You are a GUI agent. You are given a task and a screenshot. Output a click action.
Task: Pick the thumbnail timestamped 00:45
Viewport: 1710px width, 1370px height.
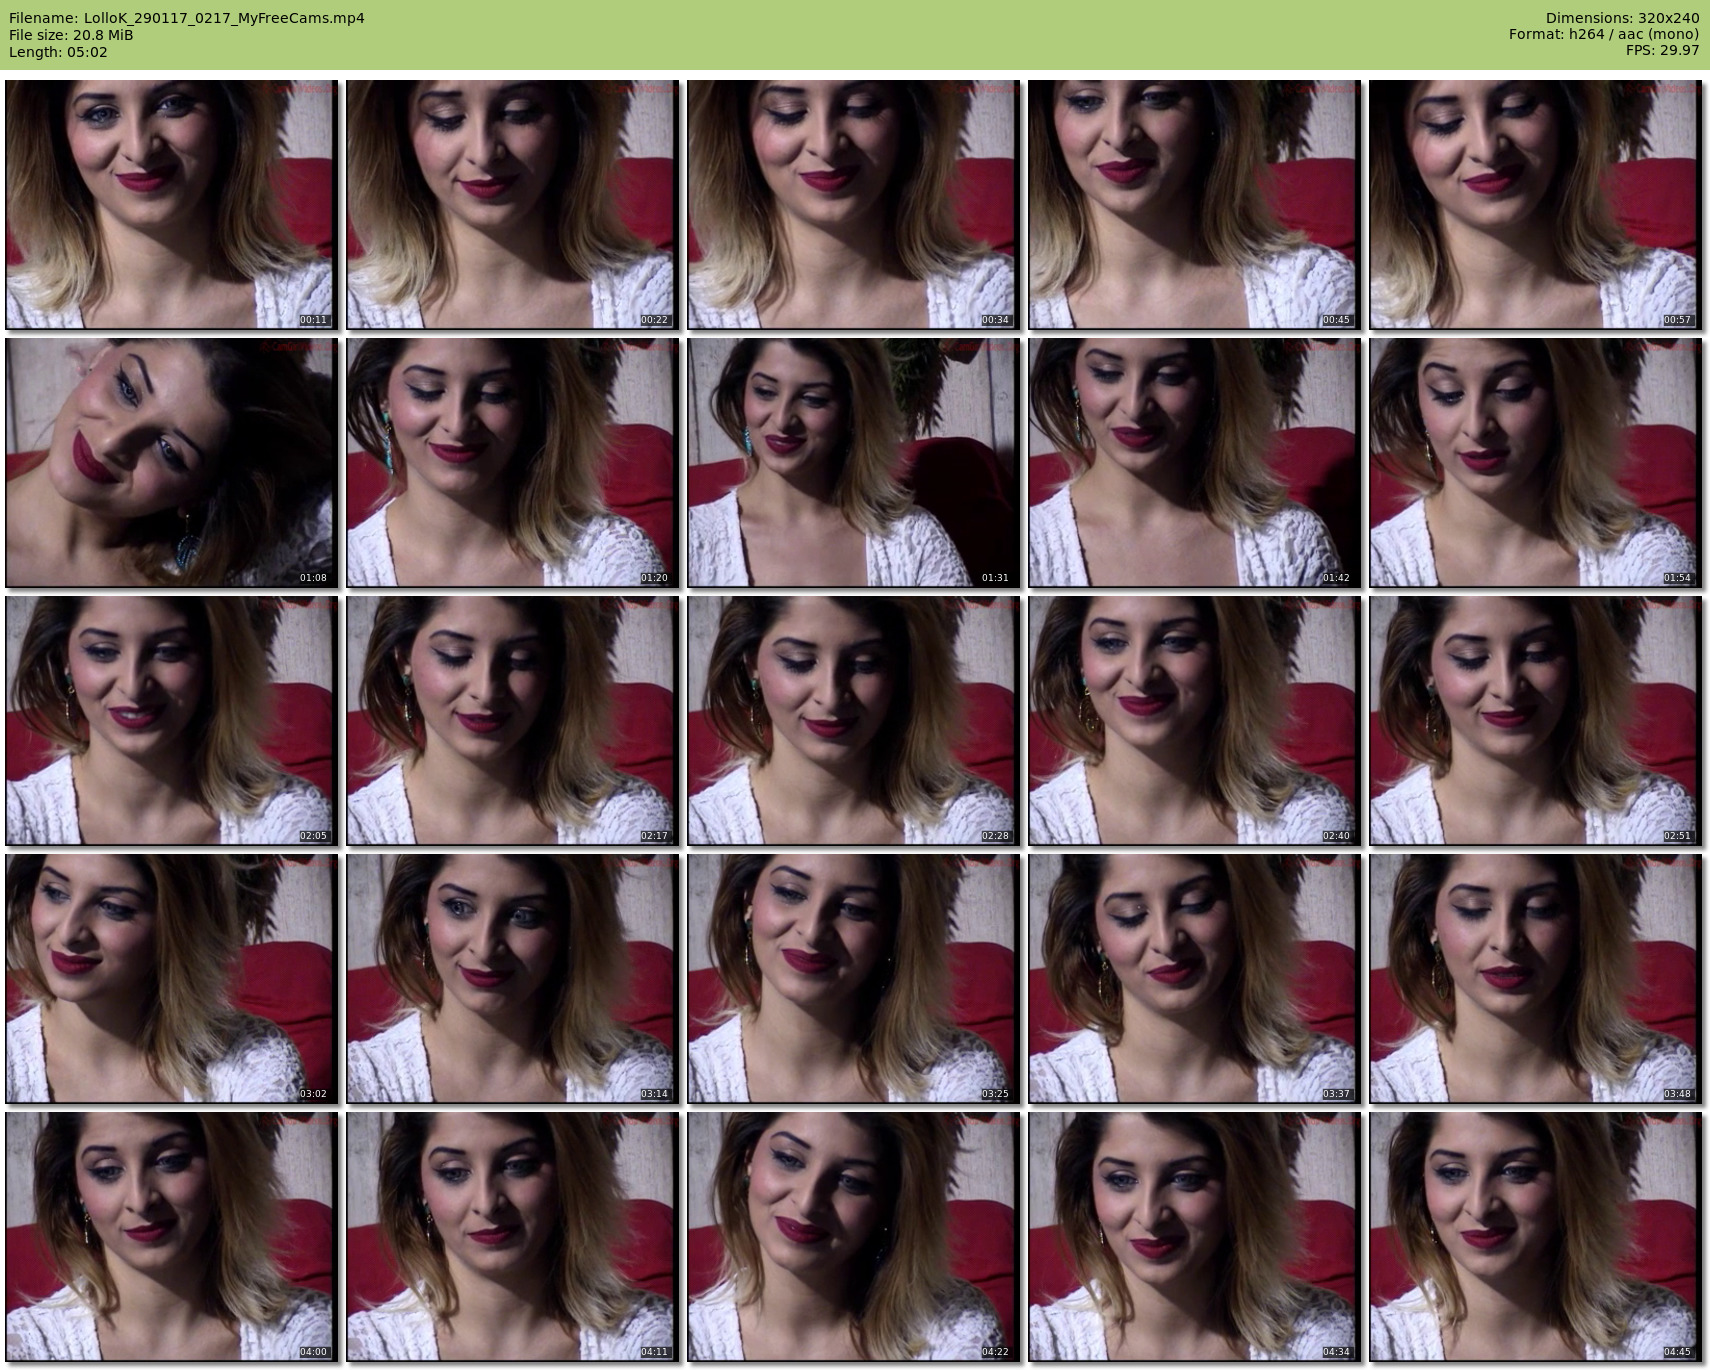pyautogui.click(x=1194, y=205)
